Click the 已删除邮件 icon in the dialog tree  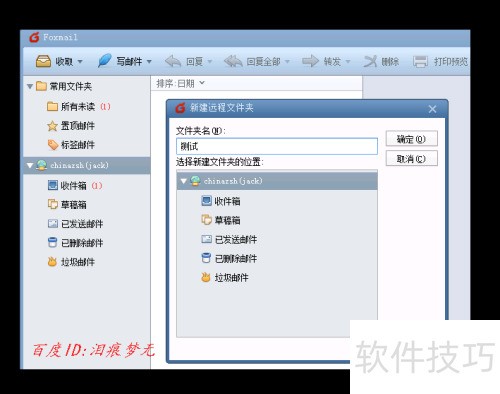206,258
